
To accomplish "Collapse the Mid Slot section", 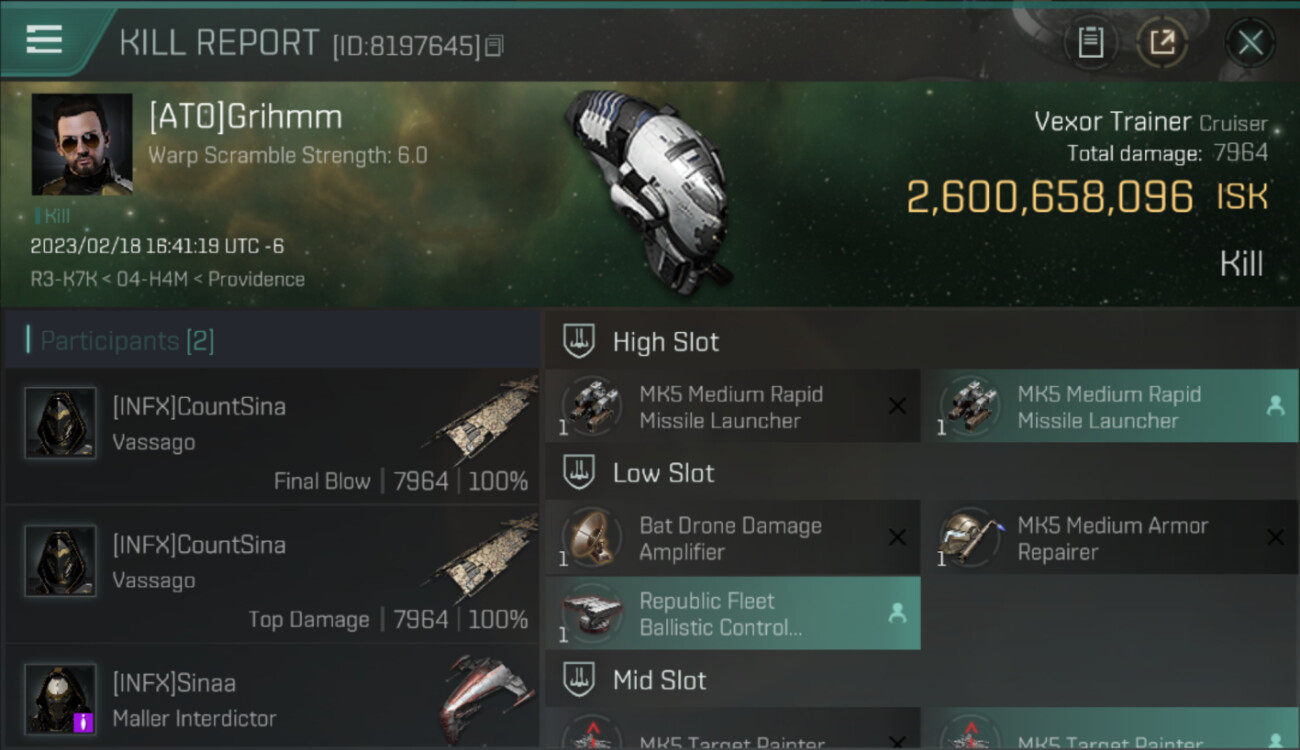I will pos(578,680).
